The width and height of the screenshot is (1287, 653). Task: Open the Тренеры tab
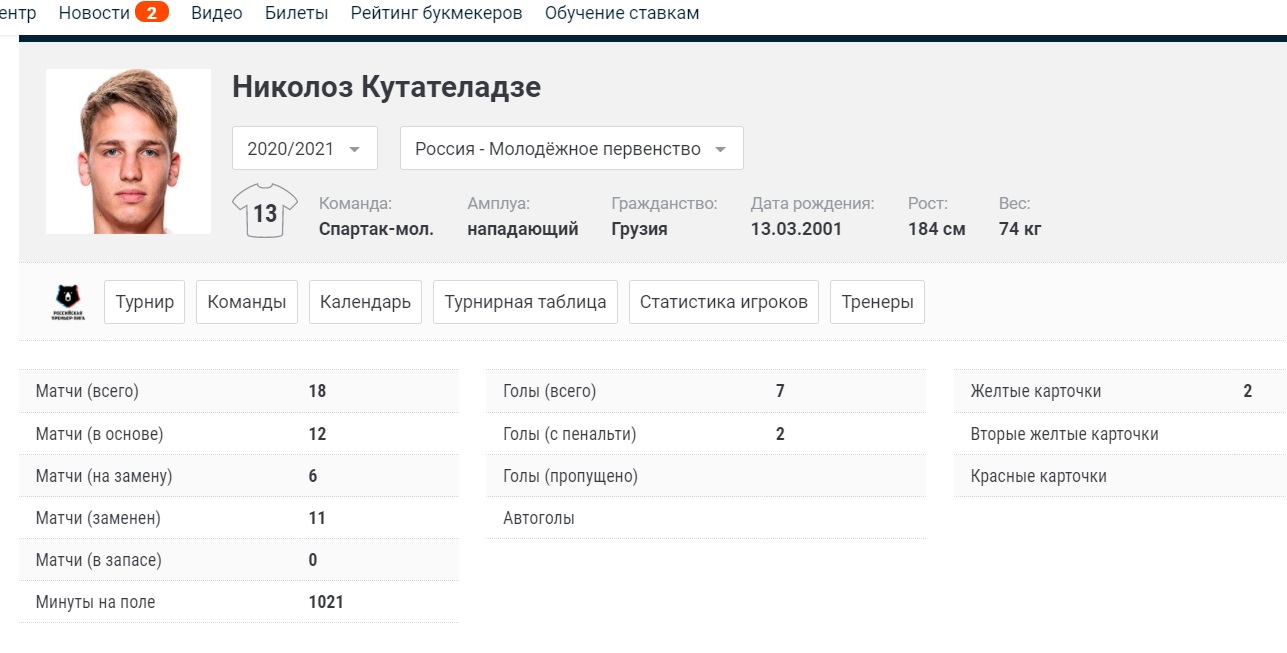[877, 301]
